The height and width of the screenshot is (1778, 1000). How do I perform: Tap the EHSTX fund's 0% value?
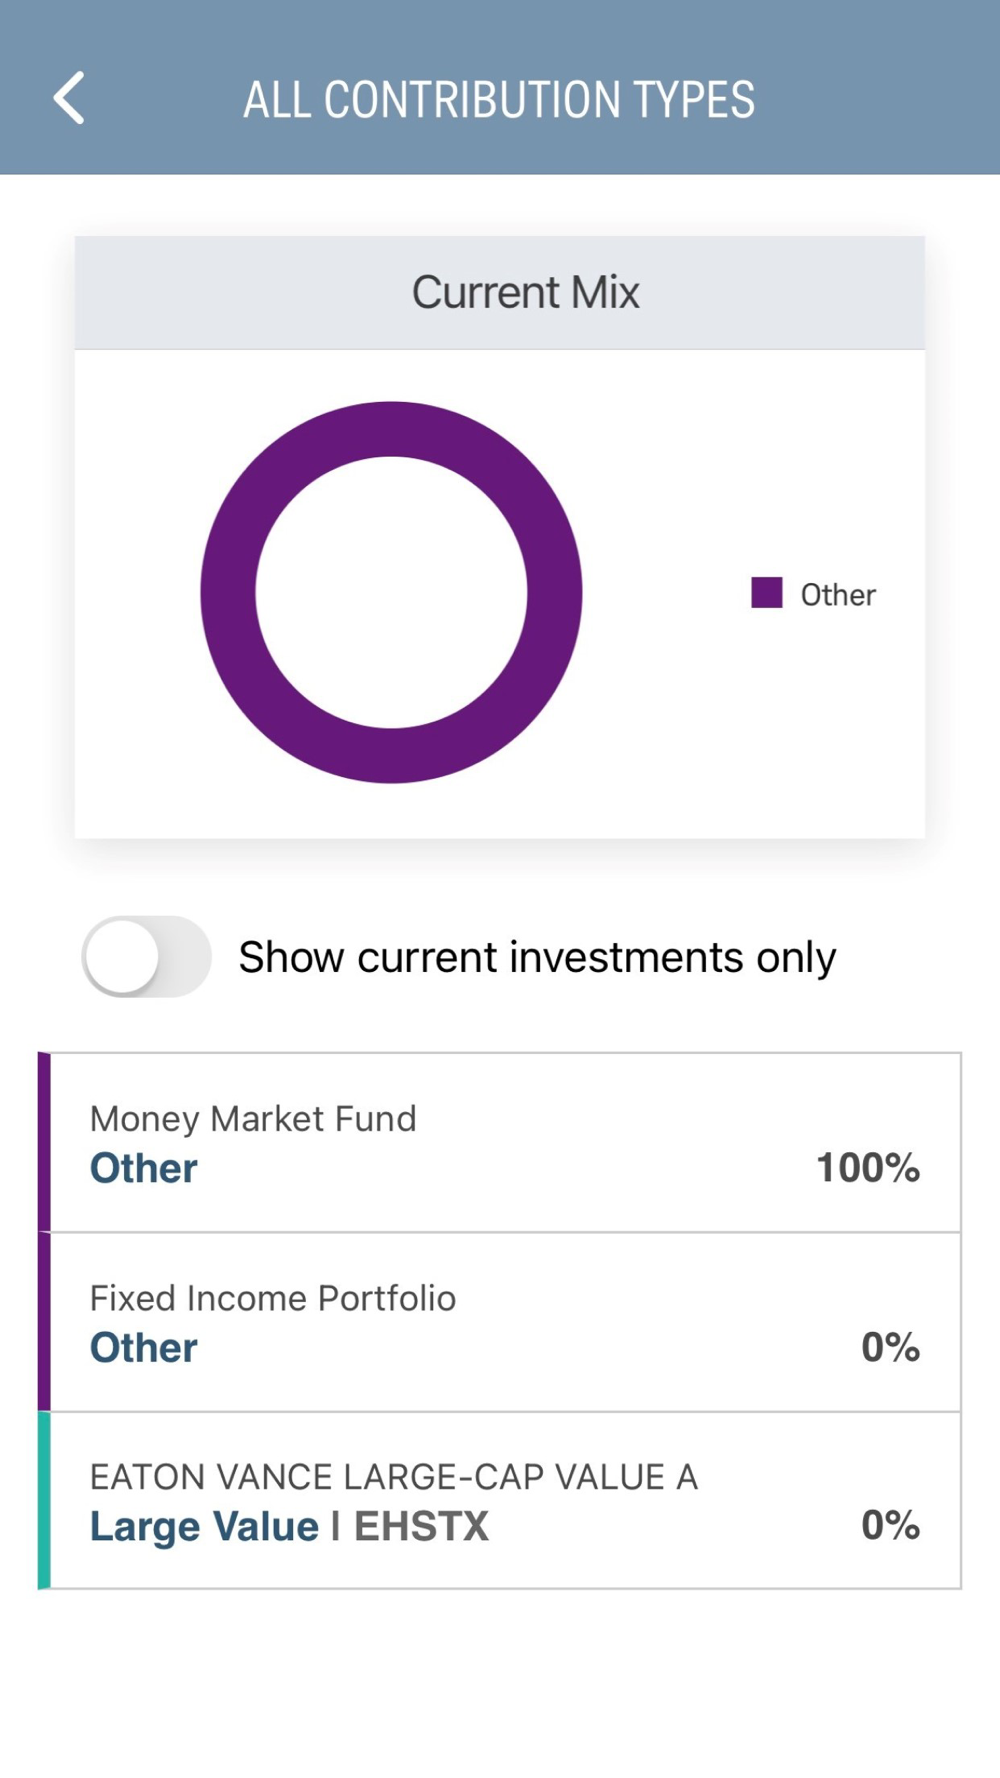tap(890, 1525)
